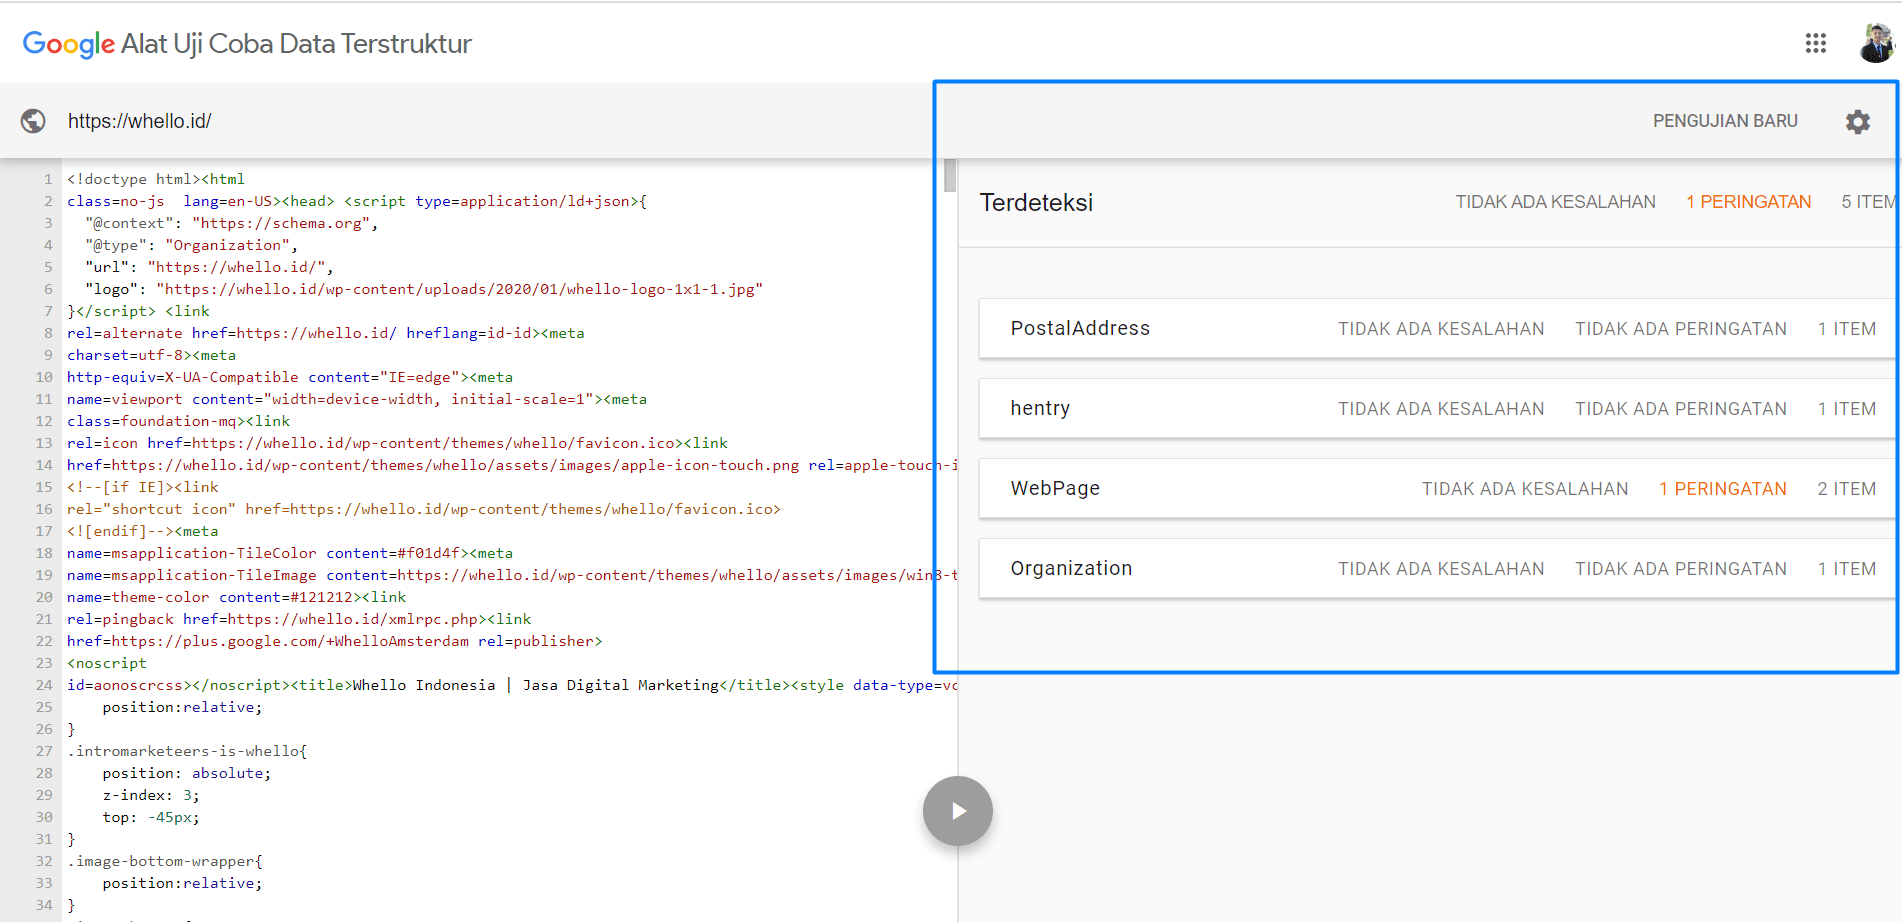Run the test with play button

coord(957,811)
